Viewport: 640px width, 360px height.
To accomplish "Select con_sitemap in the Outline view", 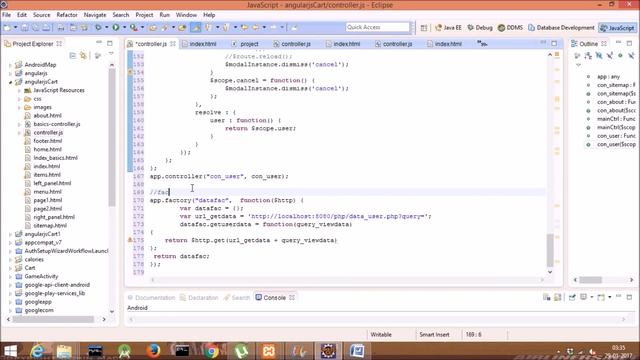I will (616, 85).
